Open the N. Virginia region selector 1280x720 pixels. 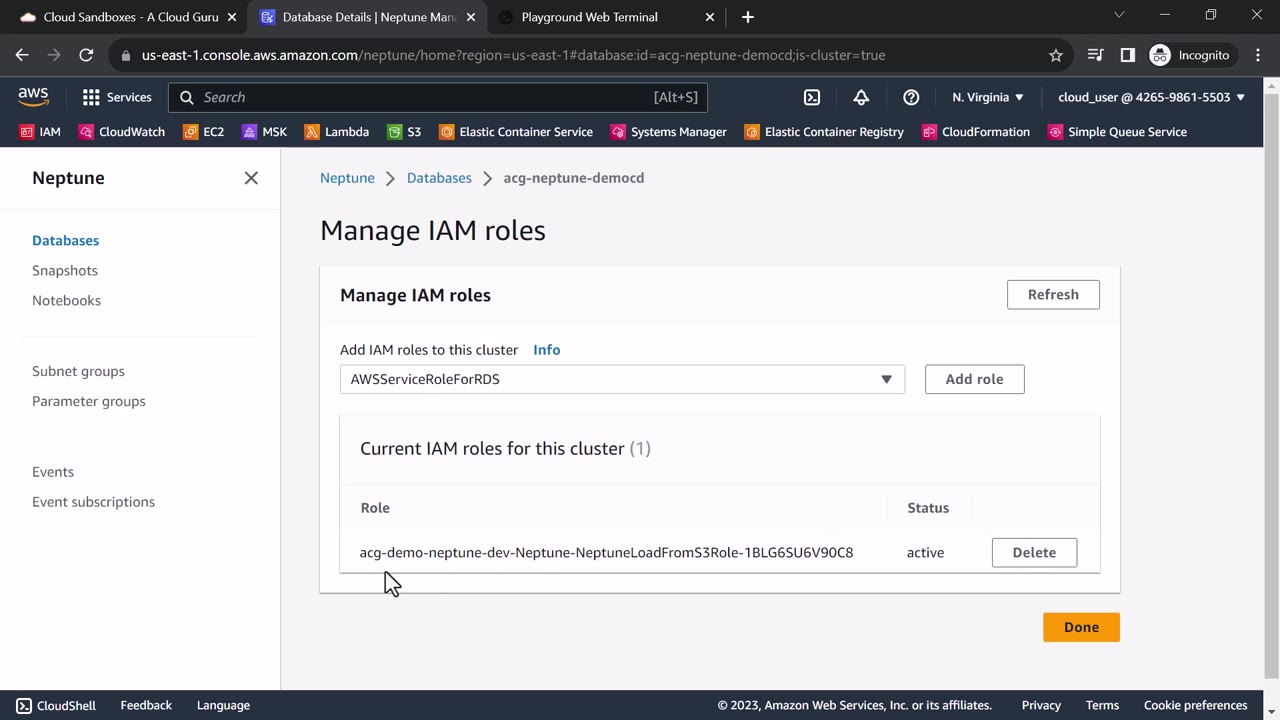[988, 97]
